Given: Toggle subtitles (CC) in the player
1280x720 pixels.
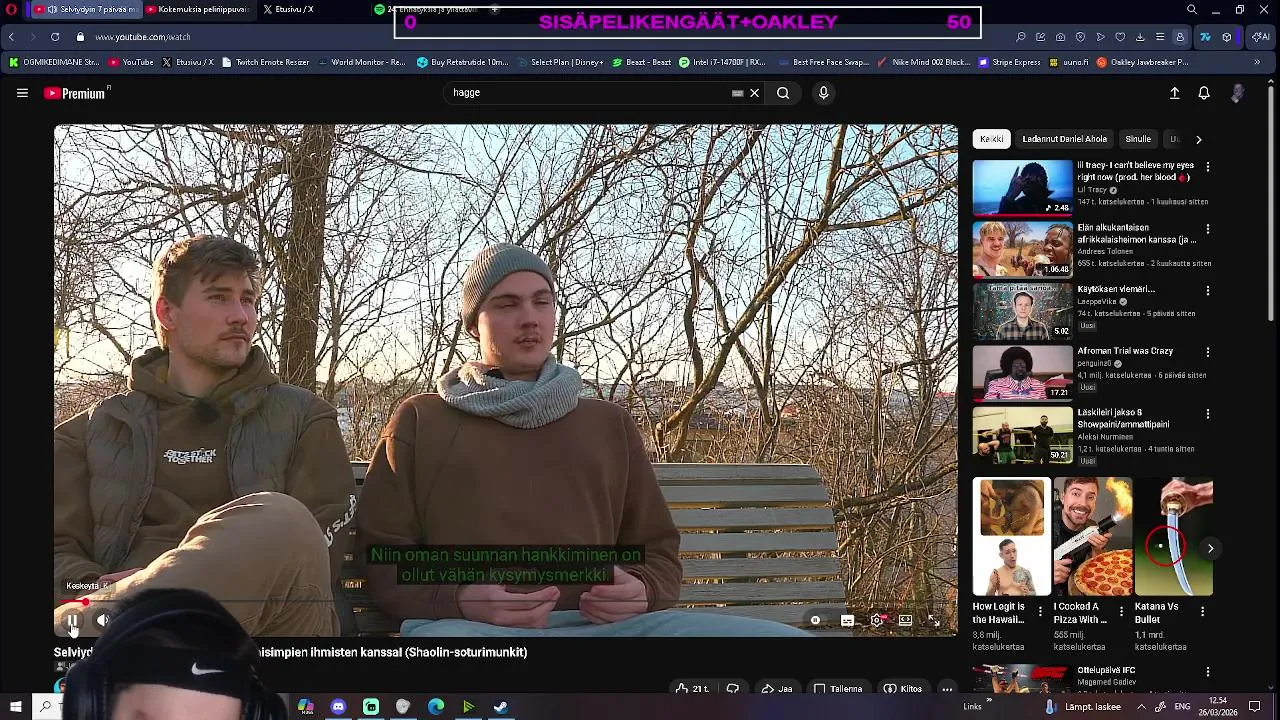Looking at the screenshot, I should (x=847, y=620).
